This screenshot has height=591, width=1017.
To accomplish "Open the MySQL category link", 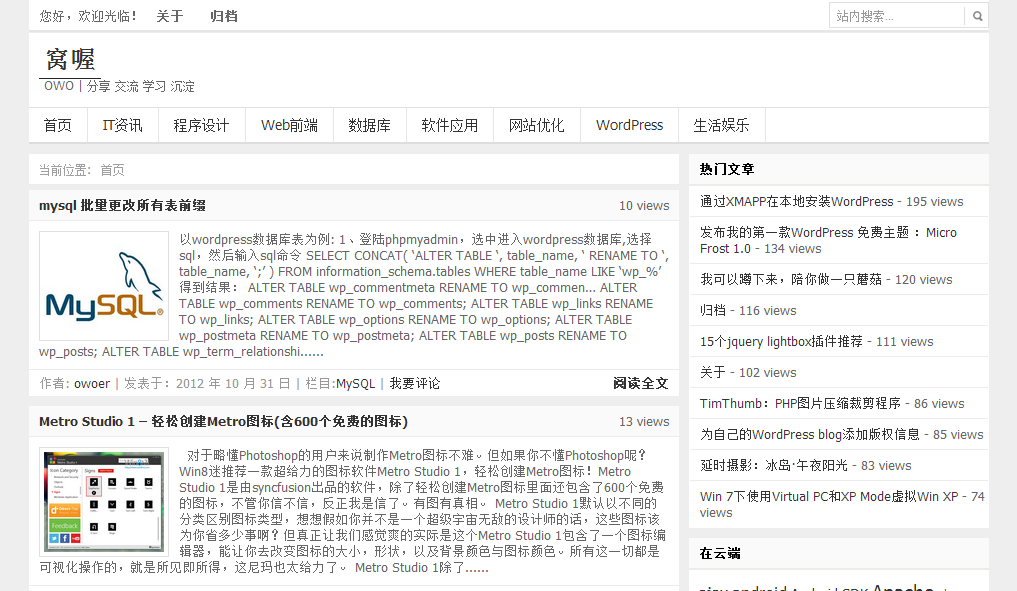I will 355,383.
